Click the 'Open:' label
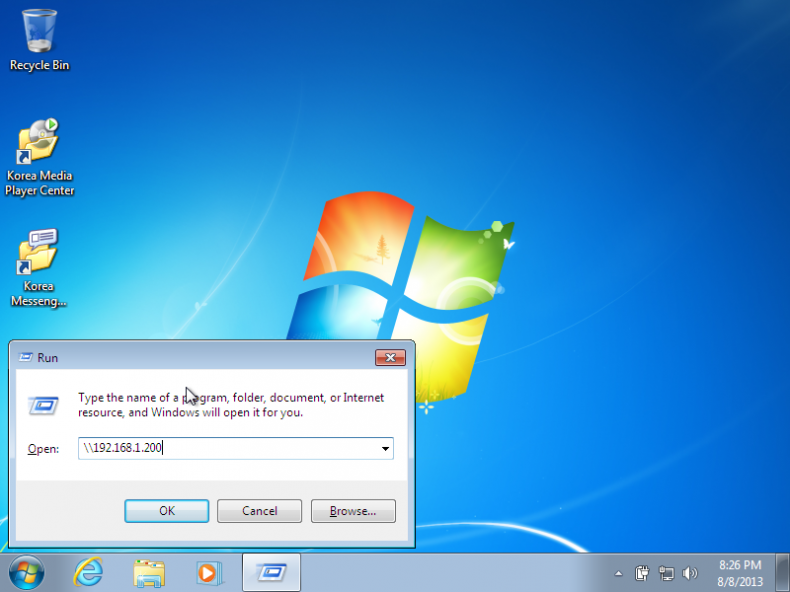 coord(43,449)
